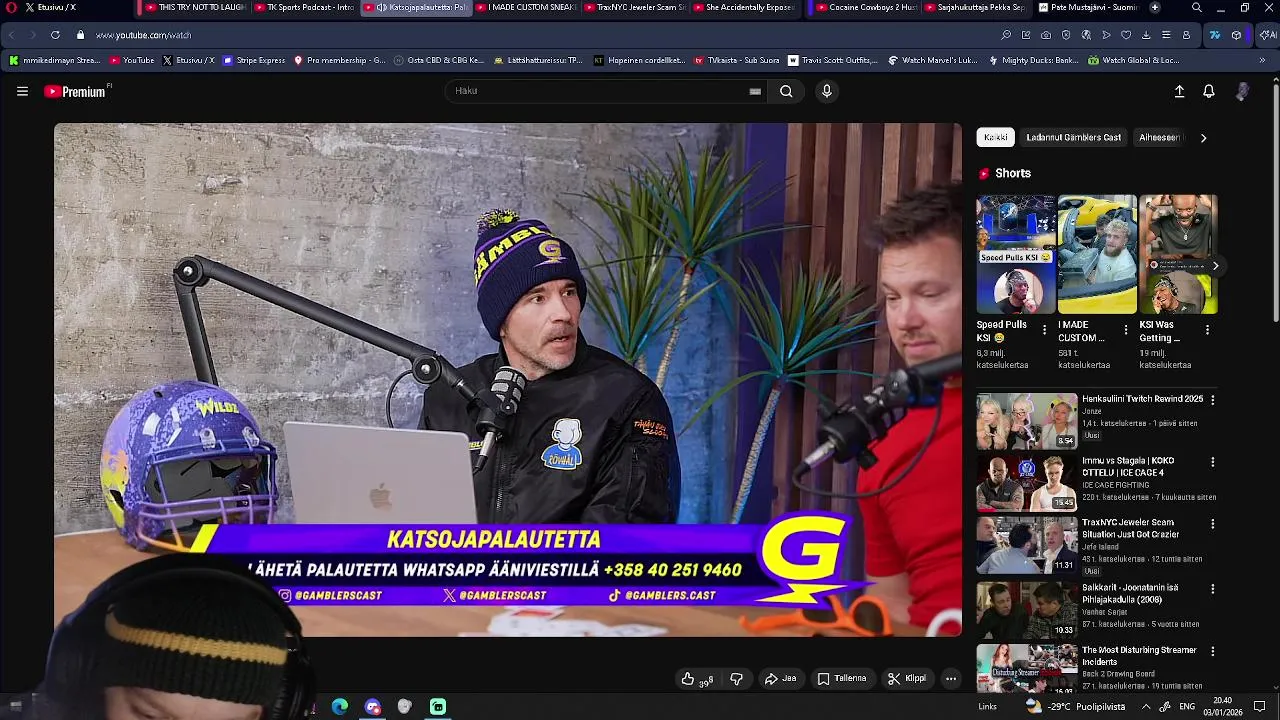Open options menu for I MADE CUSTOM short
The height and width of the screenshot is (720, 1280).
(1126, 330)
